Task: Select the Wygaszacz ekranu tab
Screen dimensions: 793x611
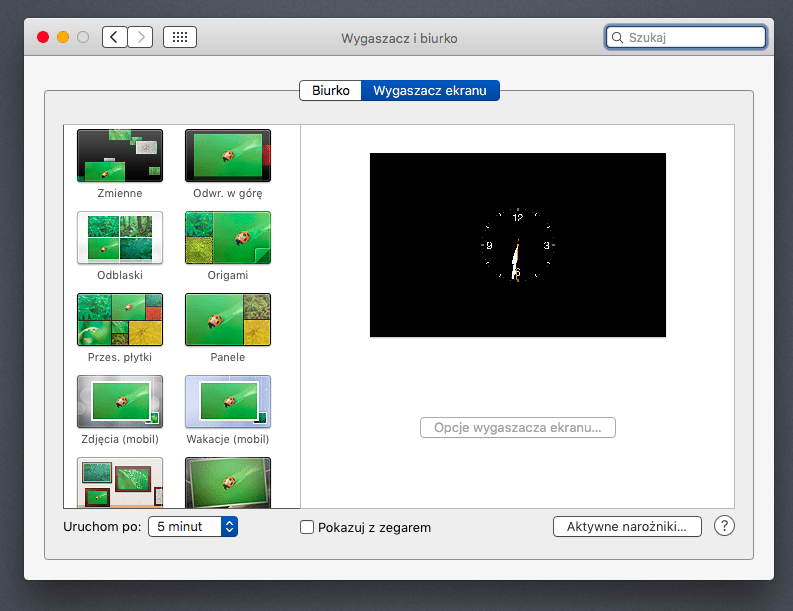Action: click(430, 90)
